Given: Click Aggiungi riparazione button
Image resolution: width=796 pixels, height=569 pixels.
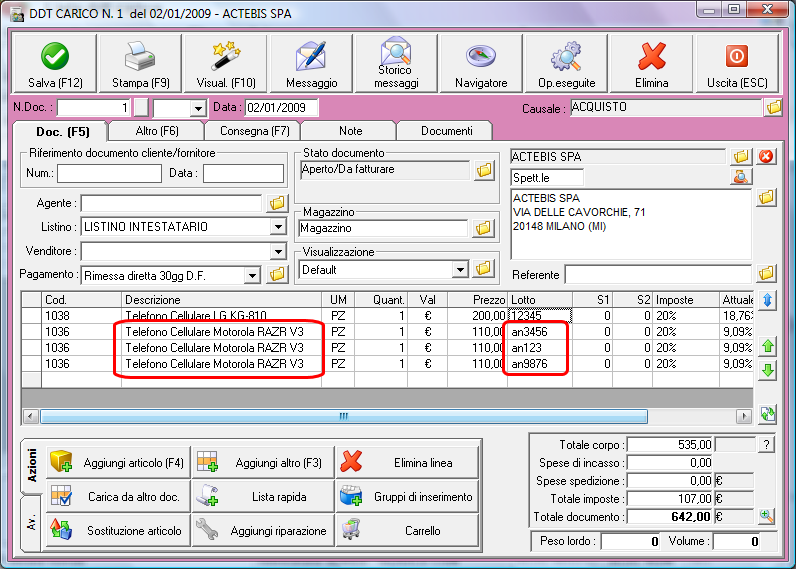Looking at the screenshot, I should coord(263,531).
